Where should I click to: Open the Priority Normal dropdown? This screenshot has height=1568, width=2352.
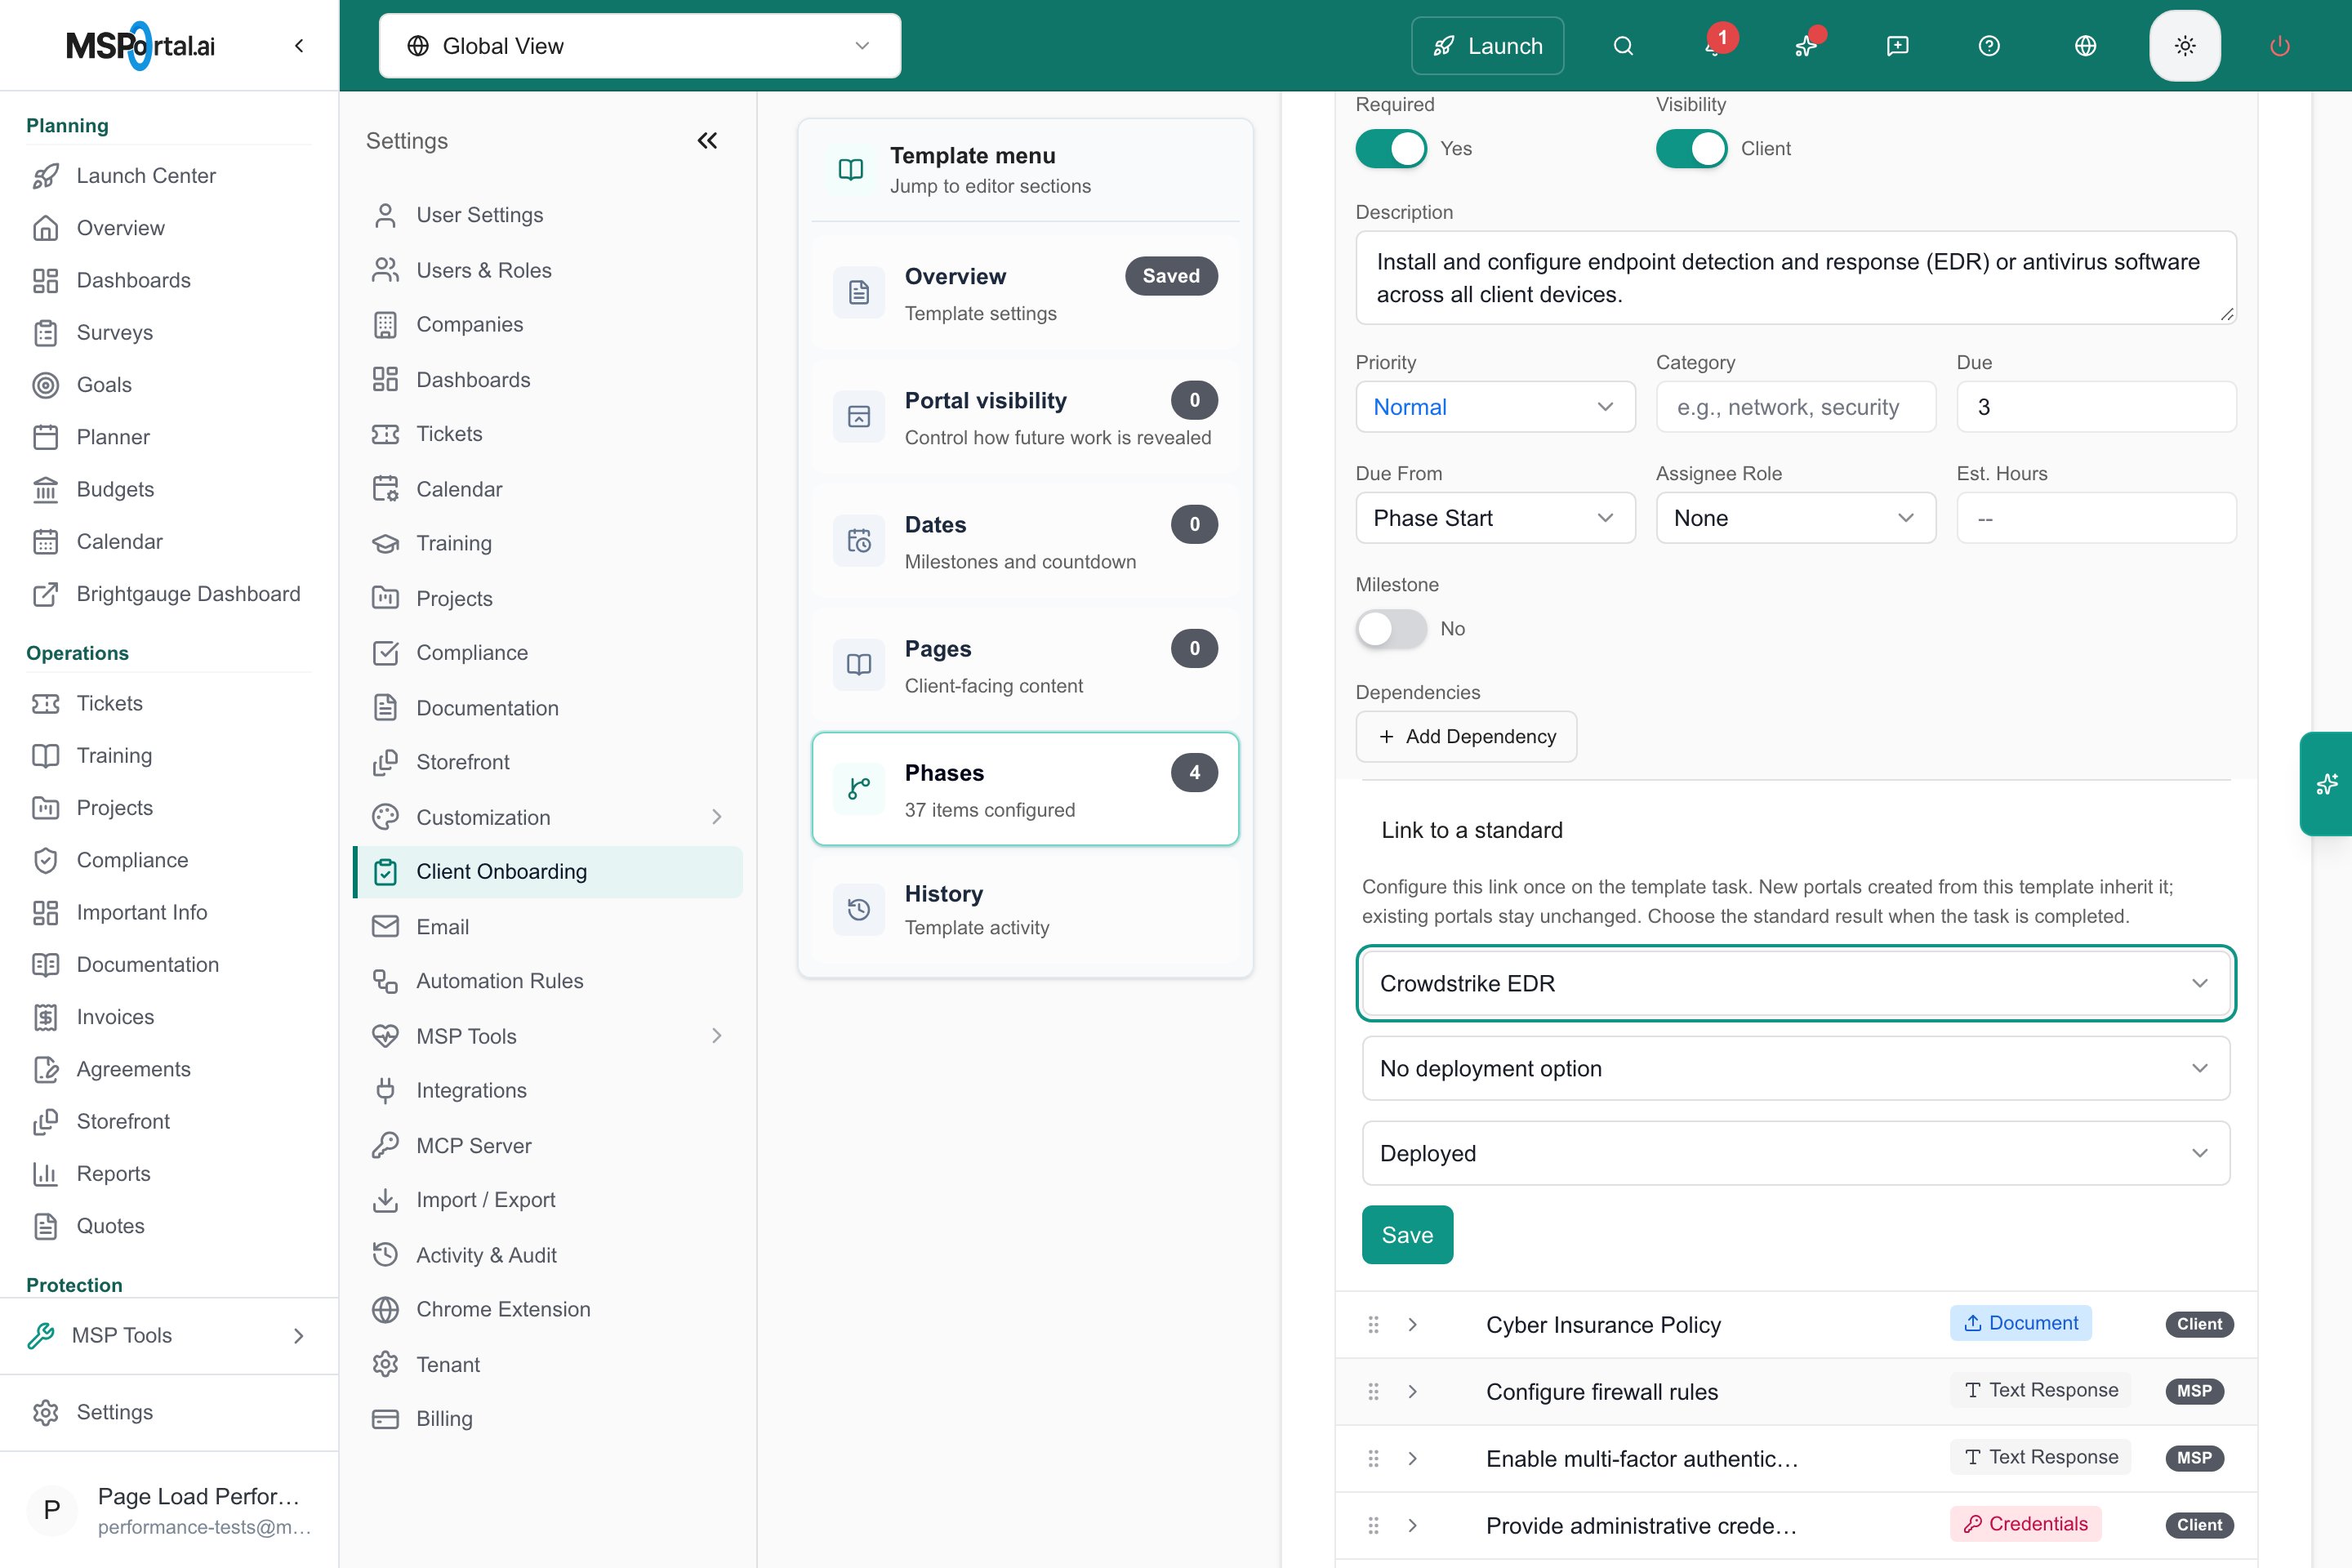pyautogui.click(x=1495, y=407)
